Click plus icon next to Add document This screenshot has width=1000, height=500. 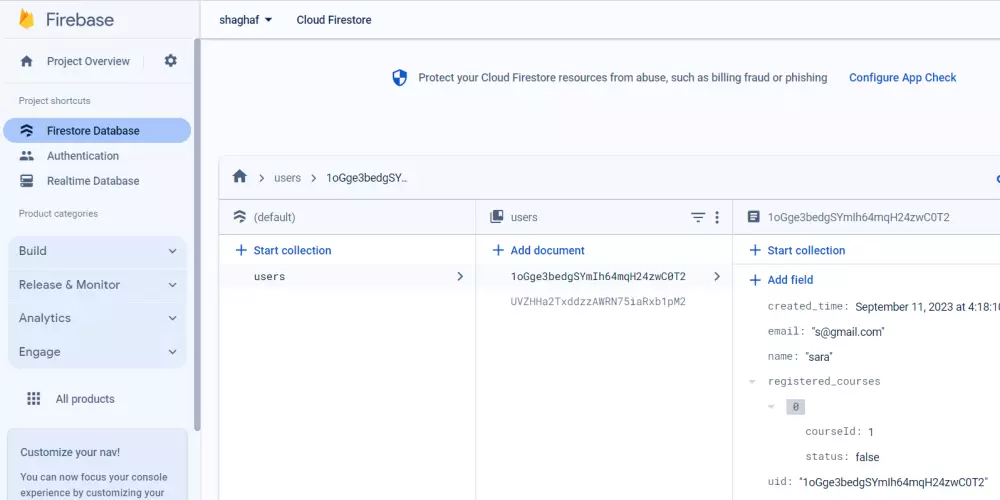pos(498,250)
